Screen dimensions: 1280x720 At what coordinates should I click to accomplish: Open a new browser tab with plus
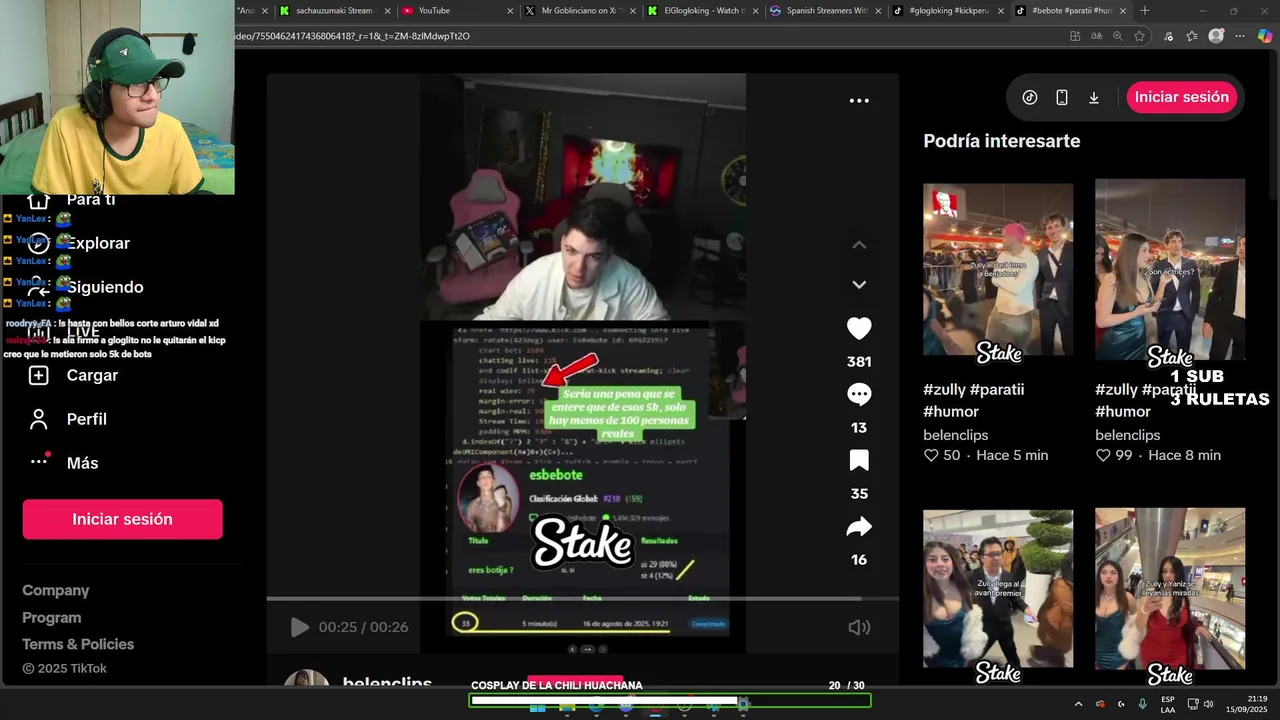coord(1145,11)
